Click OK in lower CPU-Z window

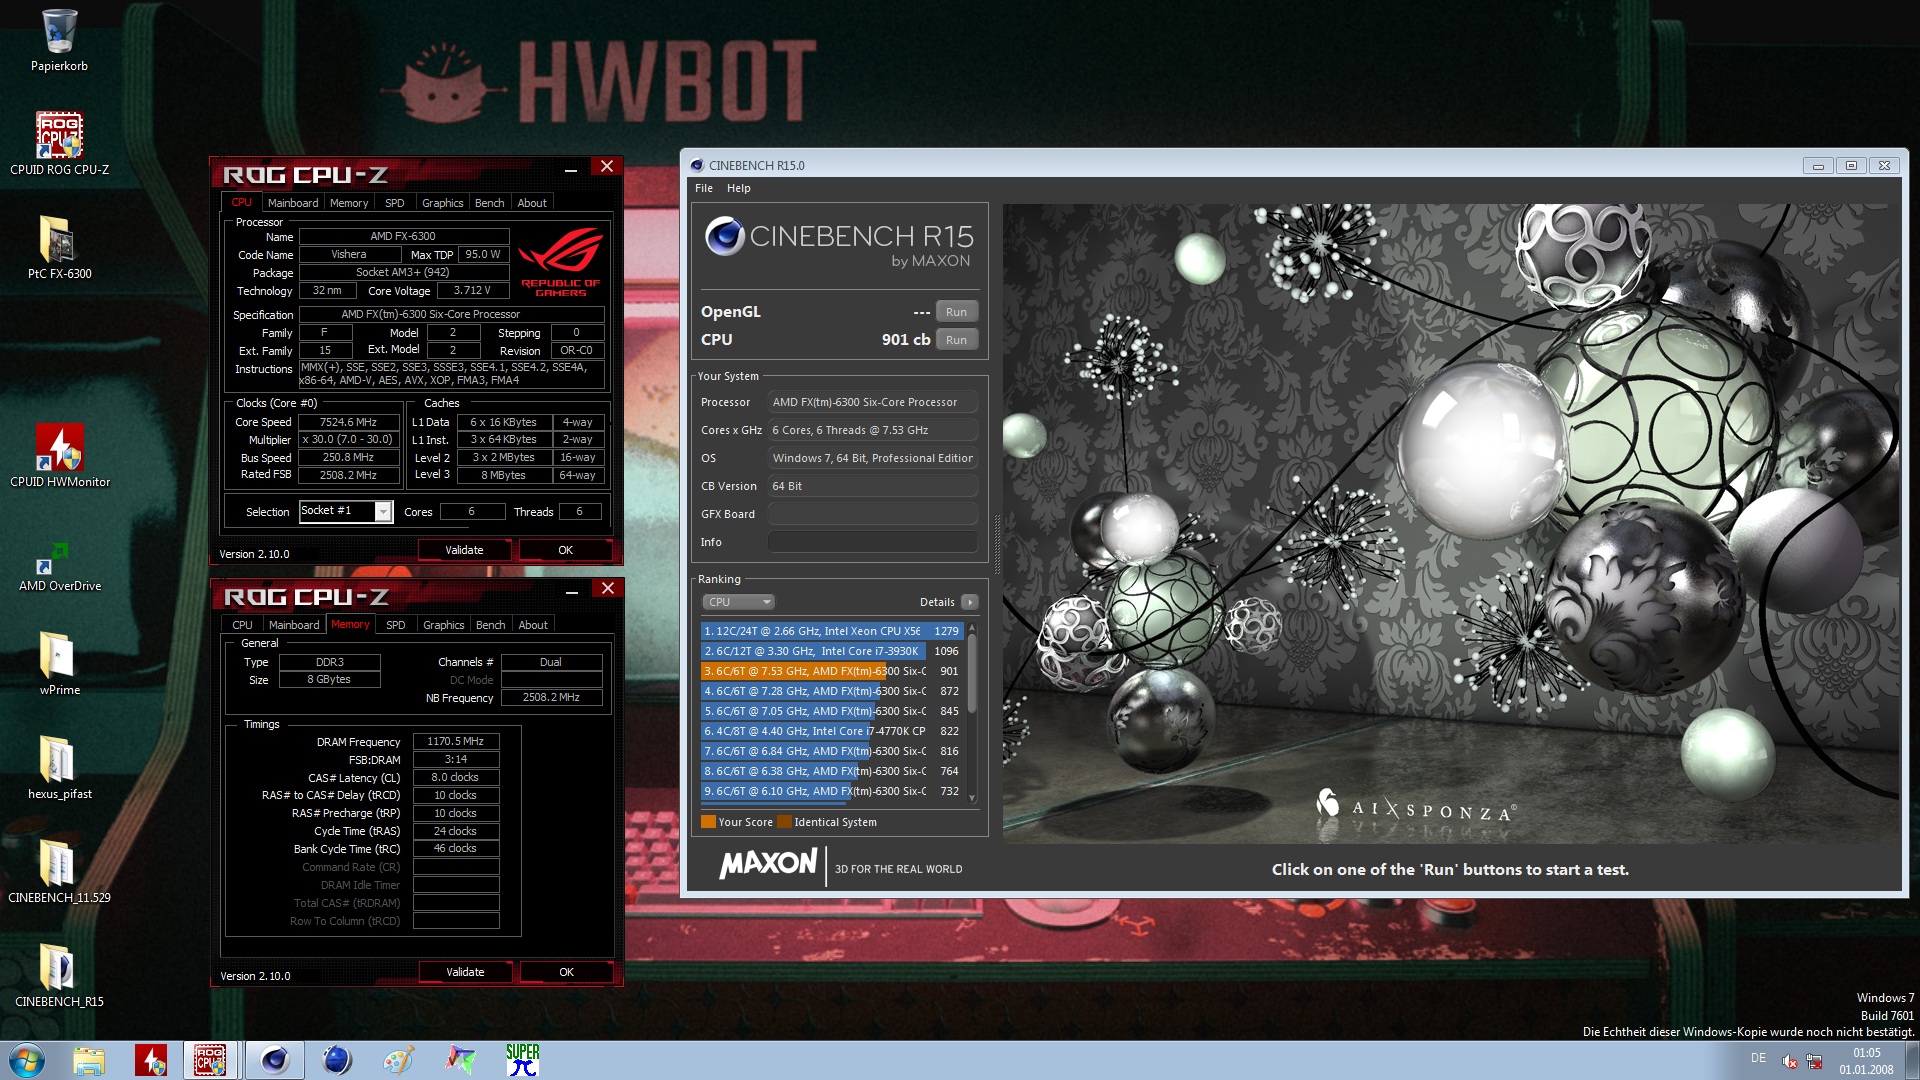coord(567,972)
